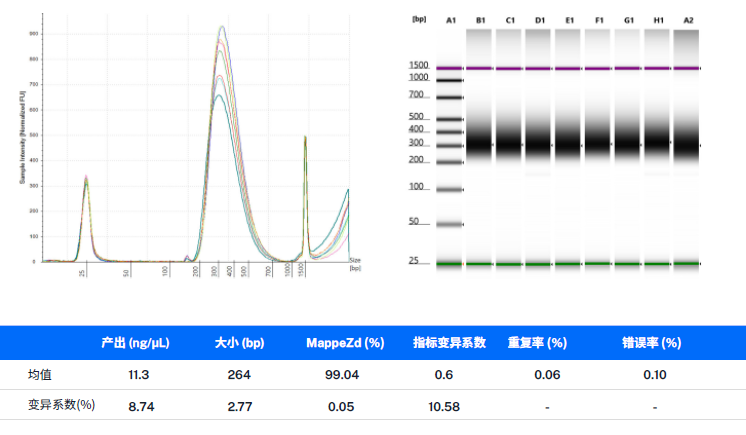The height and width of the screenshot is (435, 746).
Task: Click the 700 ladder size label on gel
Action: (x=417, y=95)
